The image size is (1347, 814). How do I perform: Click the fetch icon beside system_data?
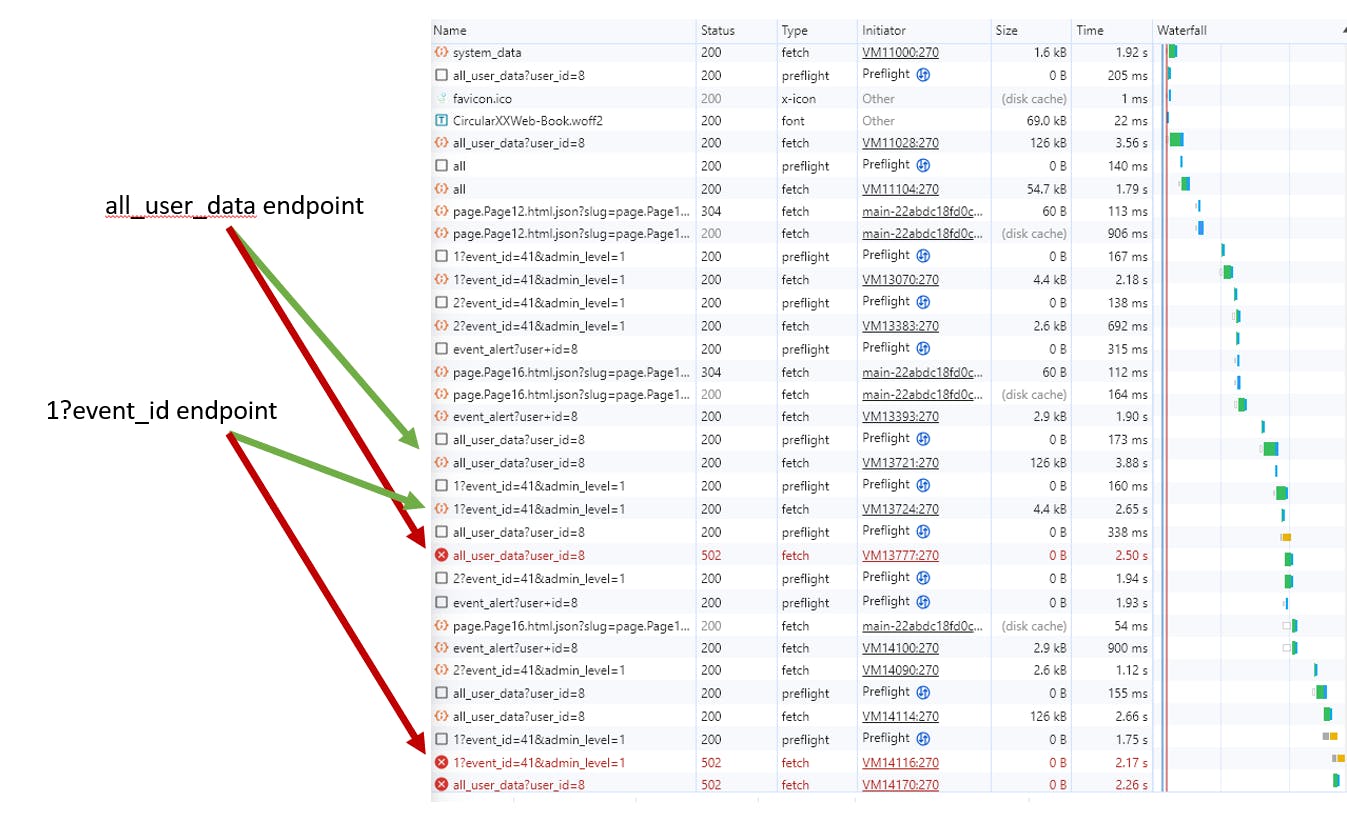(441, 52)
